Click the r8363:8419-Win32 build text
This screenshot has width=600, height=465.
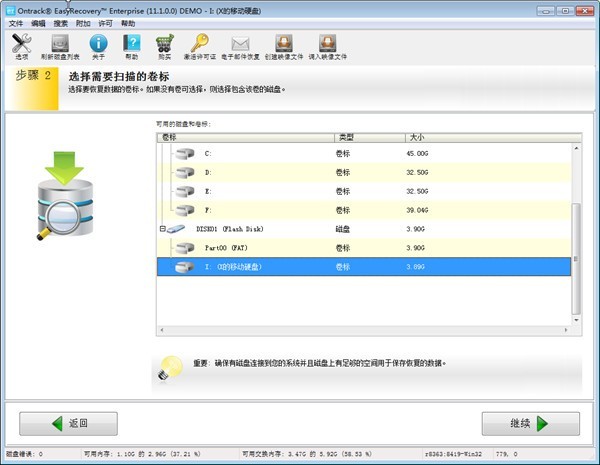pos(453,454)
